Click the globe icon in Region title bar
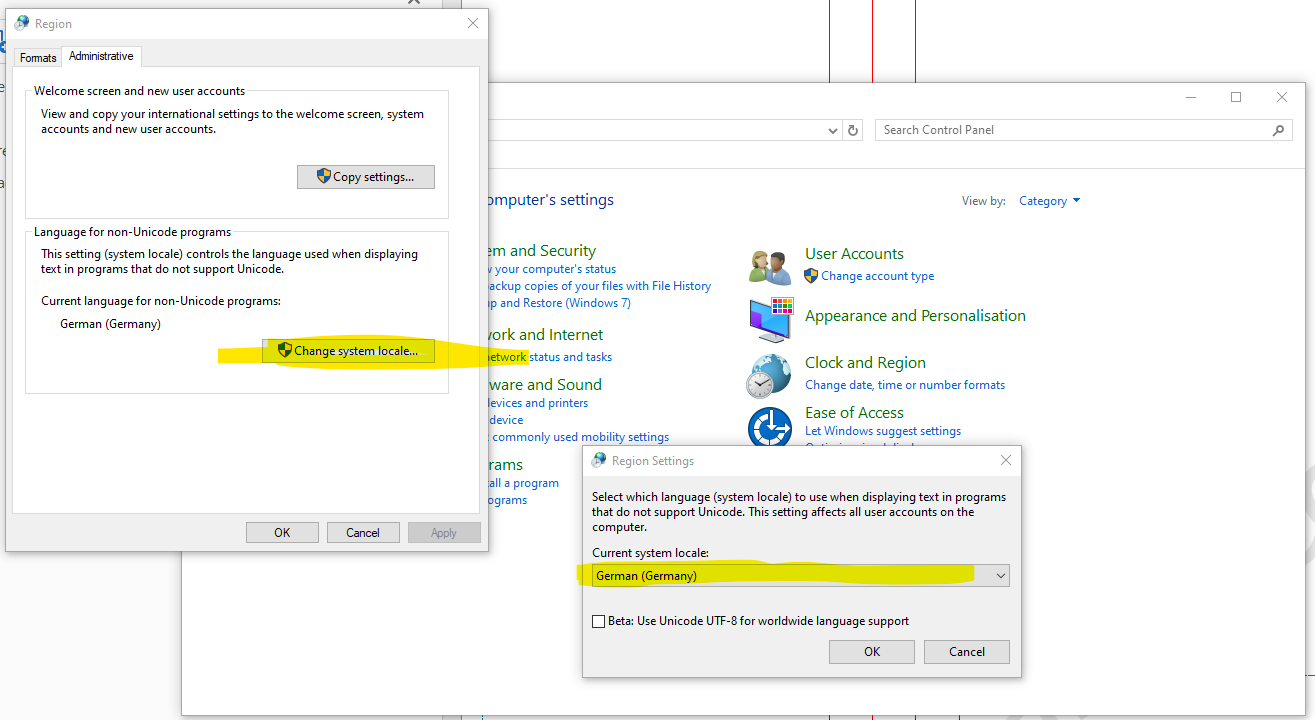 click(x=22, y=23)
